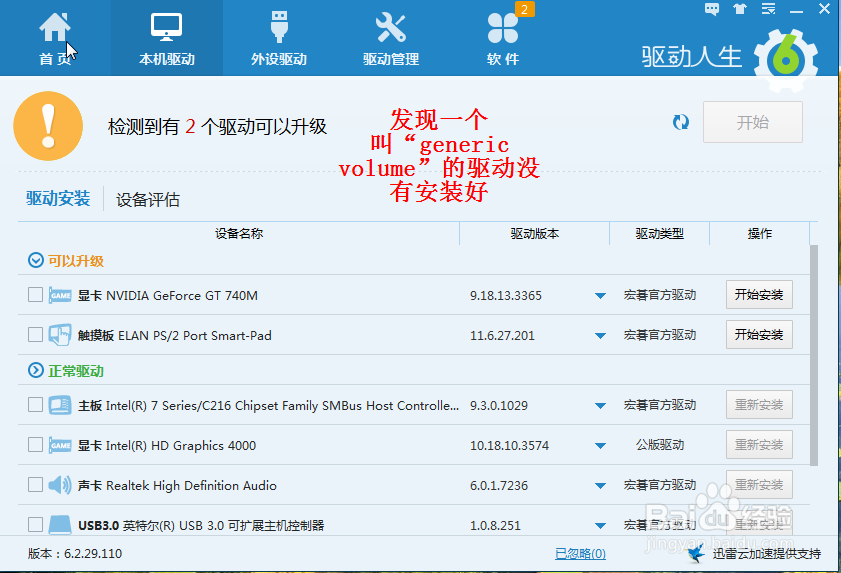The image size is (841, 573).
Task: Open the 软件 tab
Action: click(503, 39)
